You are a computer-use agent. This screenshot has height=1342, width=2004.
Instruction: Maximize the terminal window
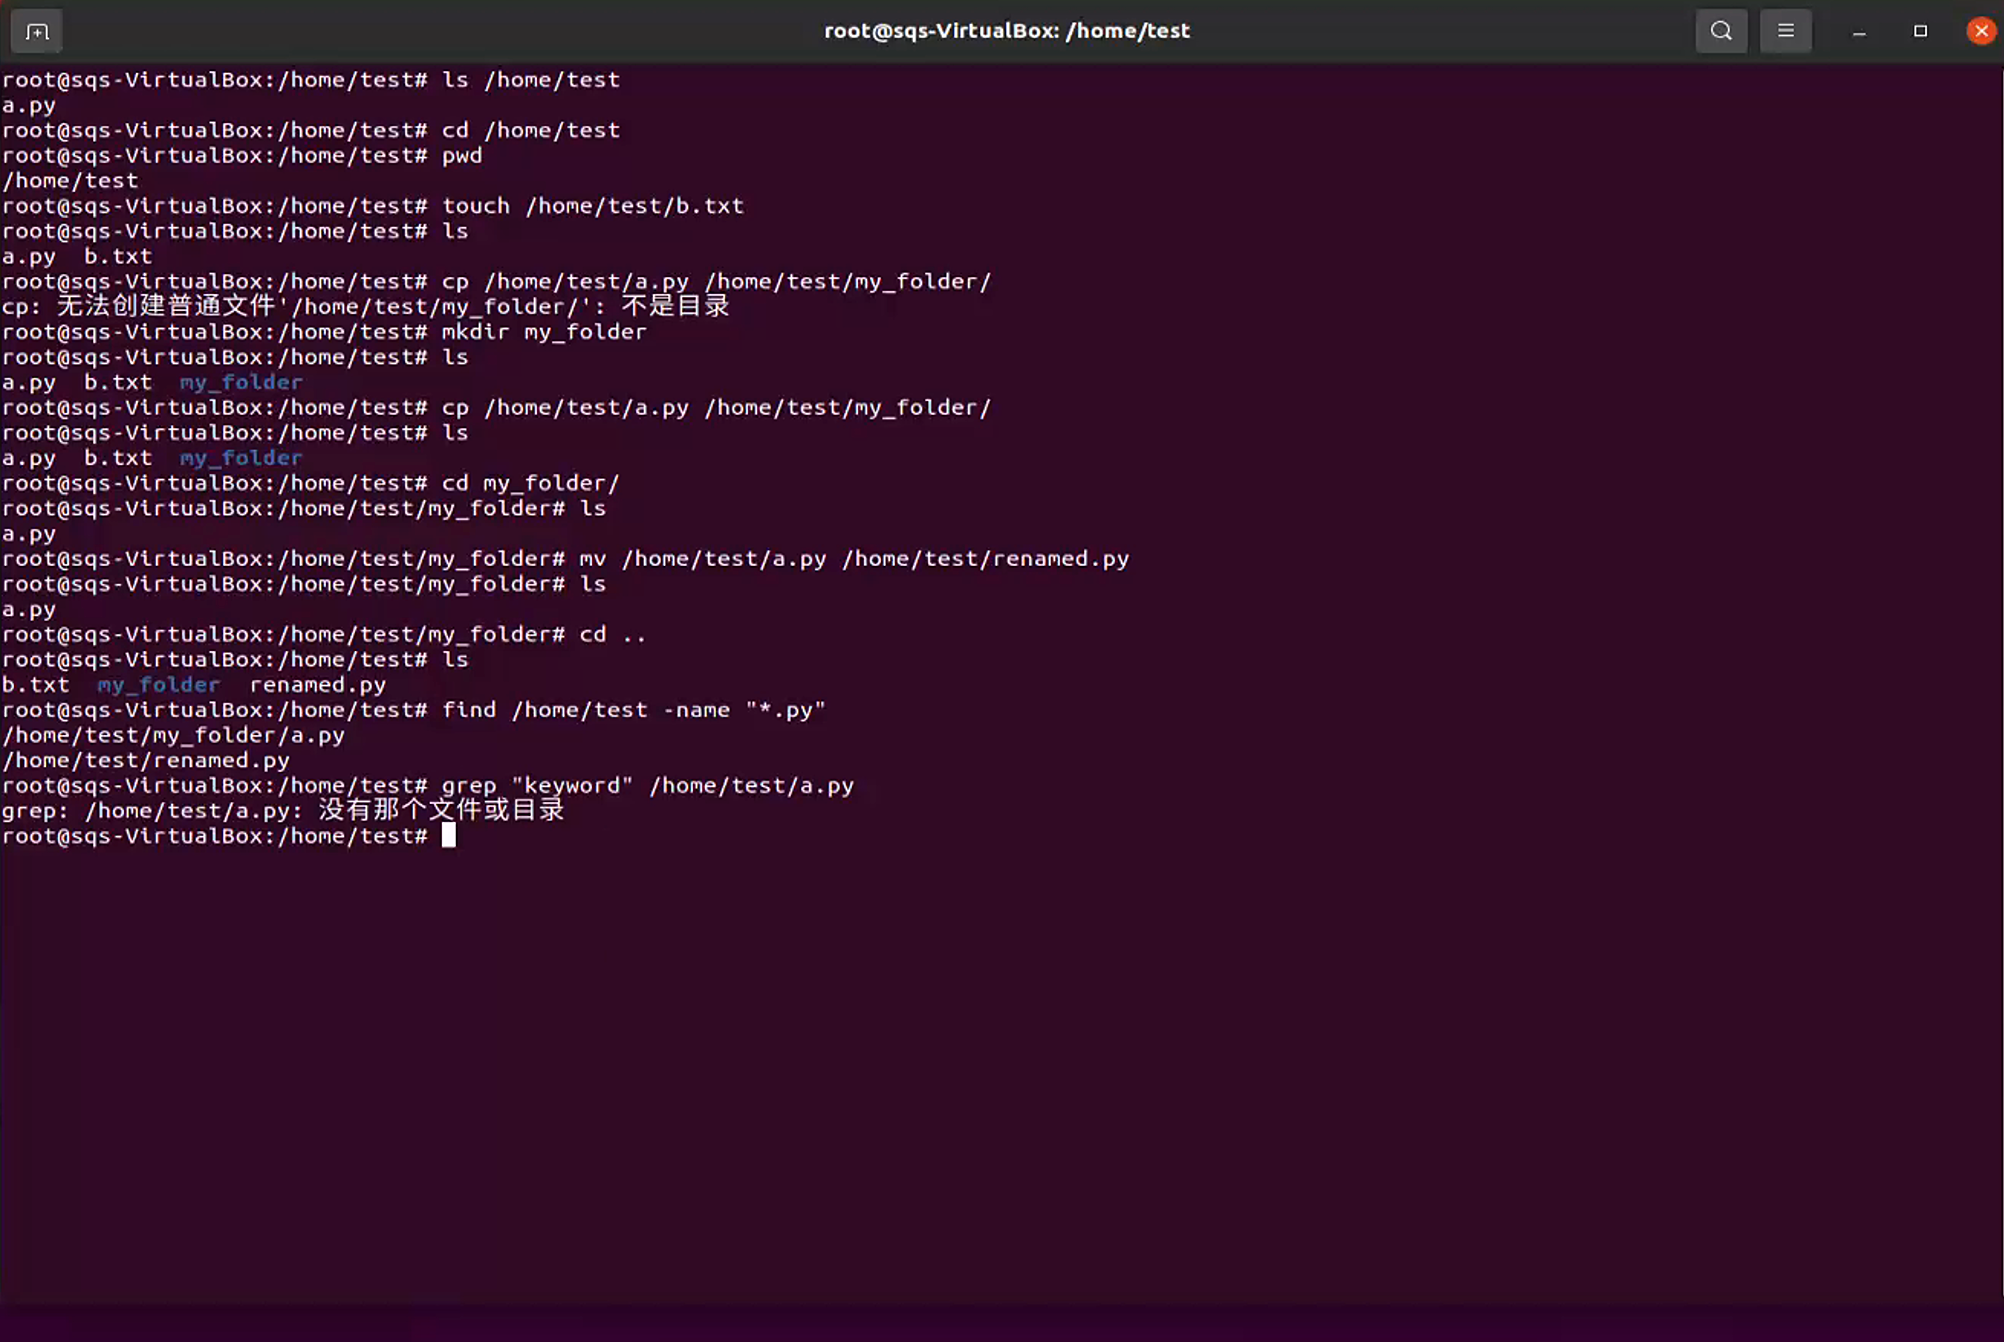pyautogui.click(x=1920, y=31)
